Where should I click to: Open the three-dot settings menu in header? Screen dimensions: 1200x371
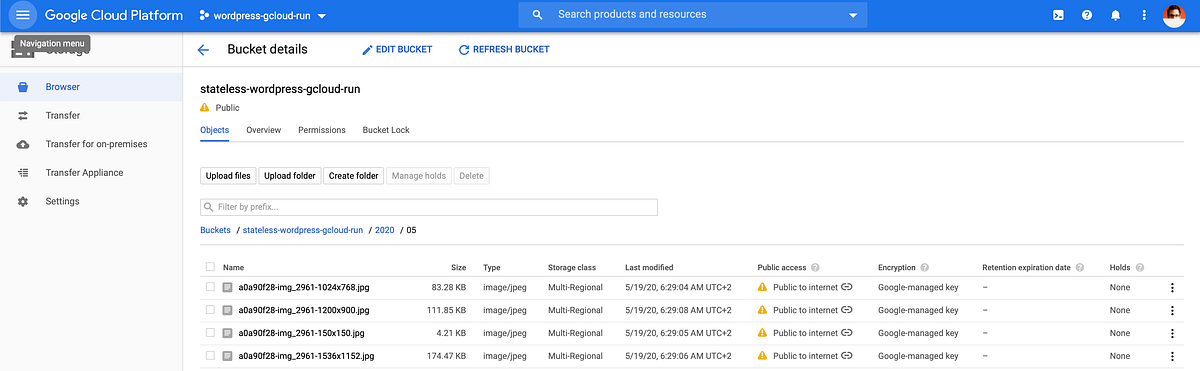click(x=1144, y=15)
